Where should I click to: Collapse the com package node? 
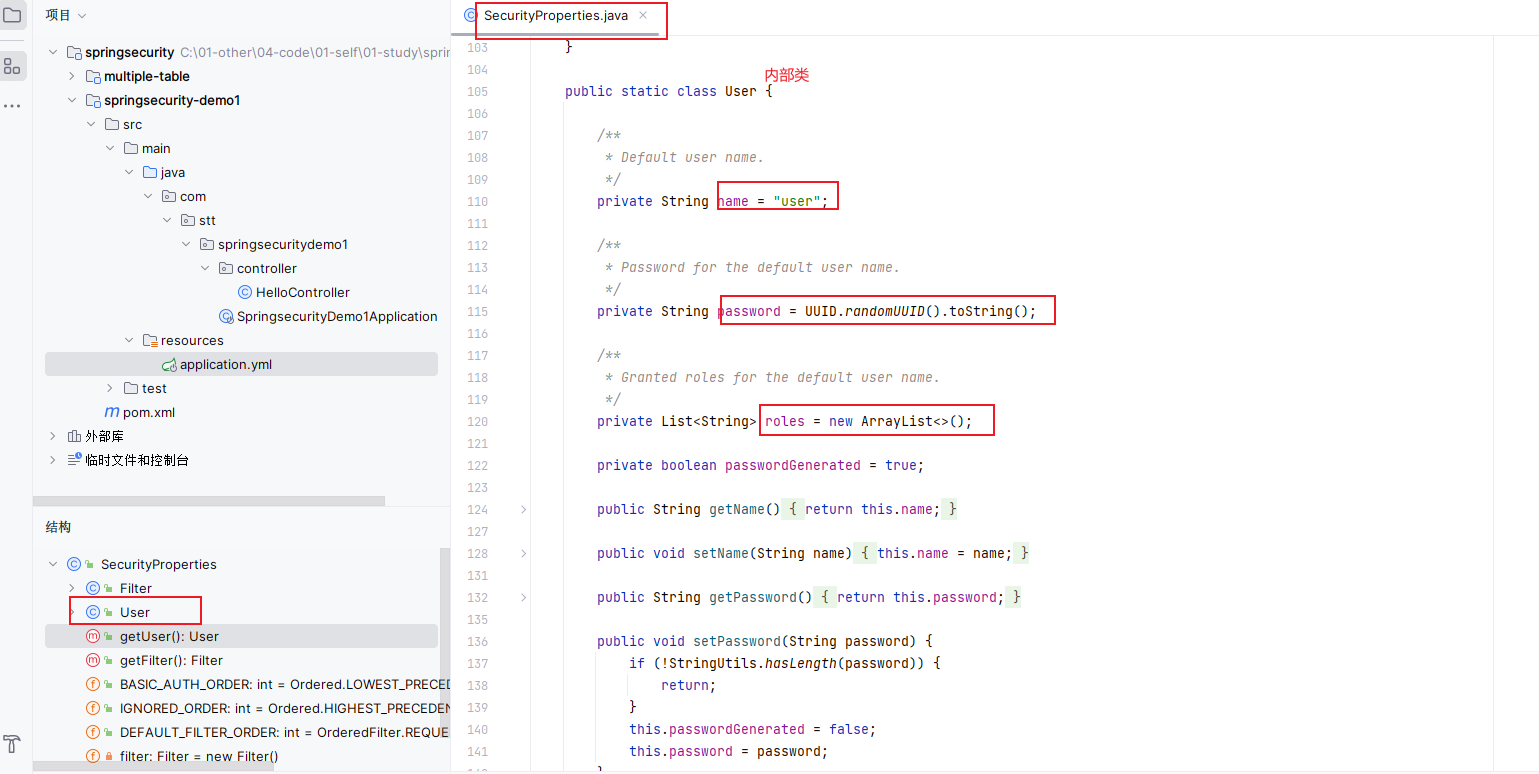click(148, 196)
